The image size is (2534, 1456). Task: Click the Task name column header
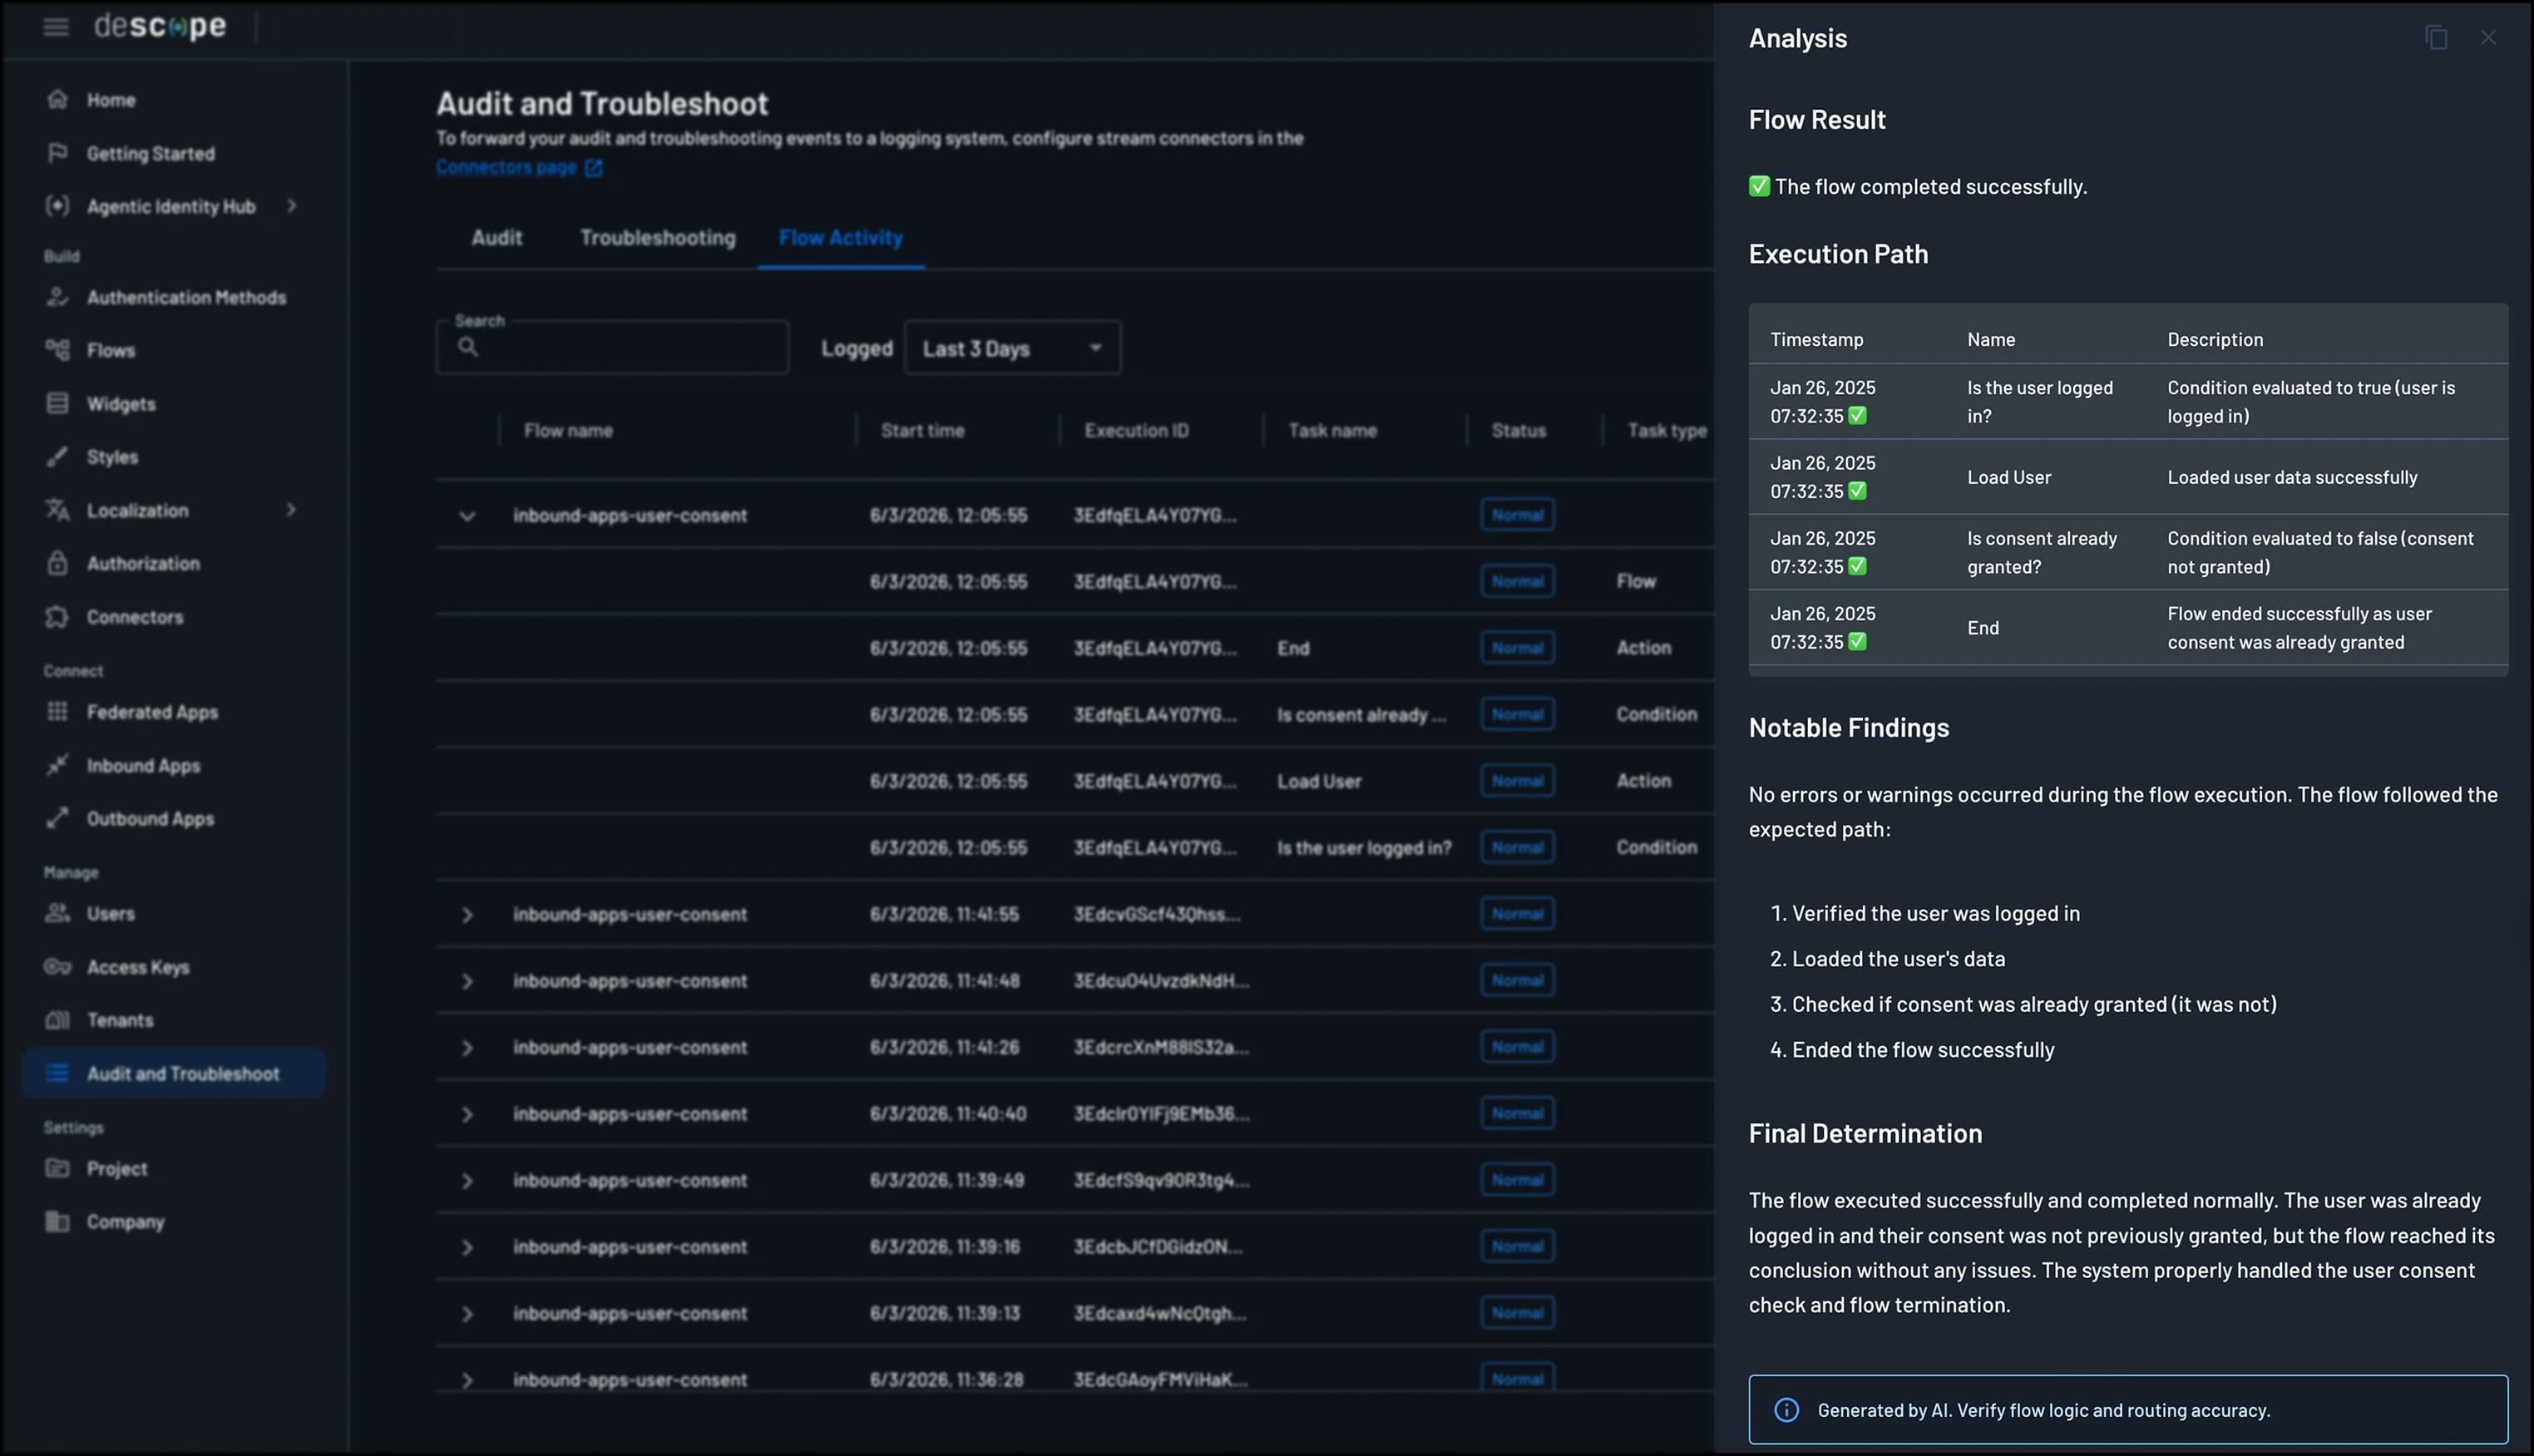[x=1332, y=431]
